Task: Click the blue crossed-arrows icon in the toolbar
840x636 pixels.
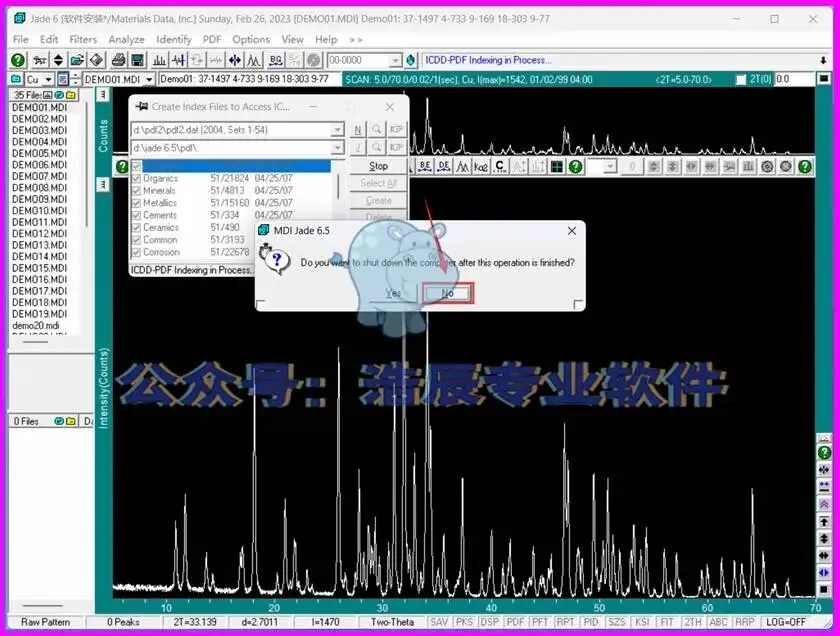Action: click(x=235, y=60)
